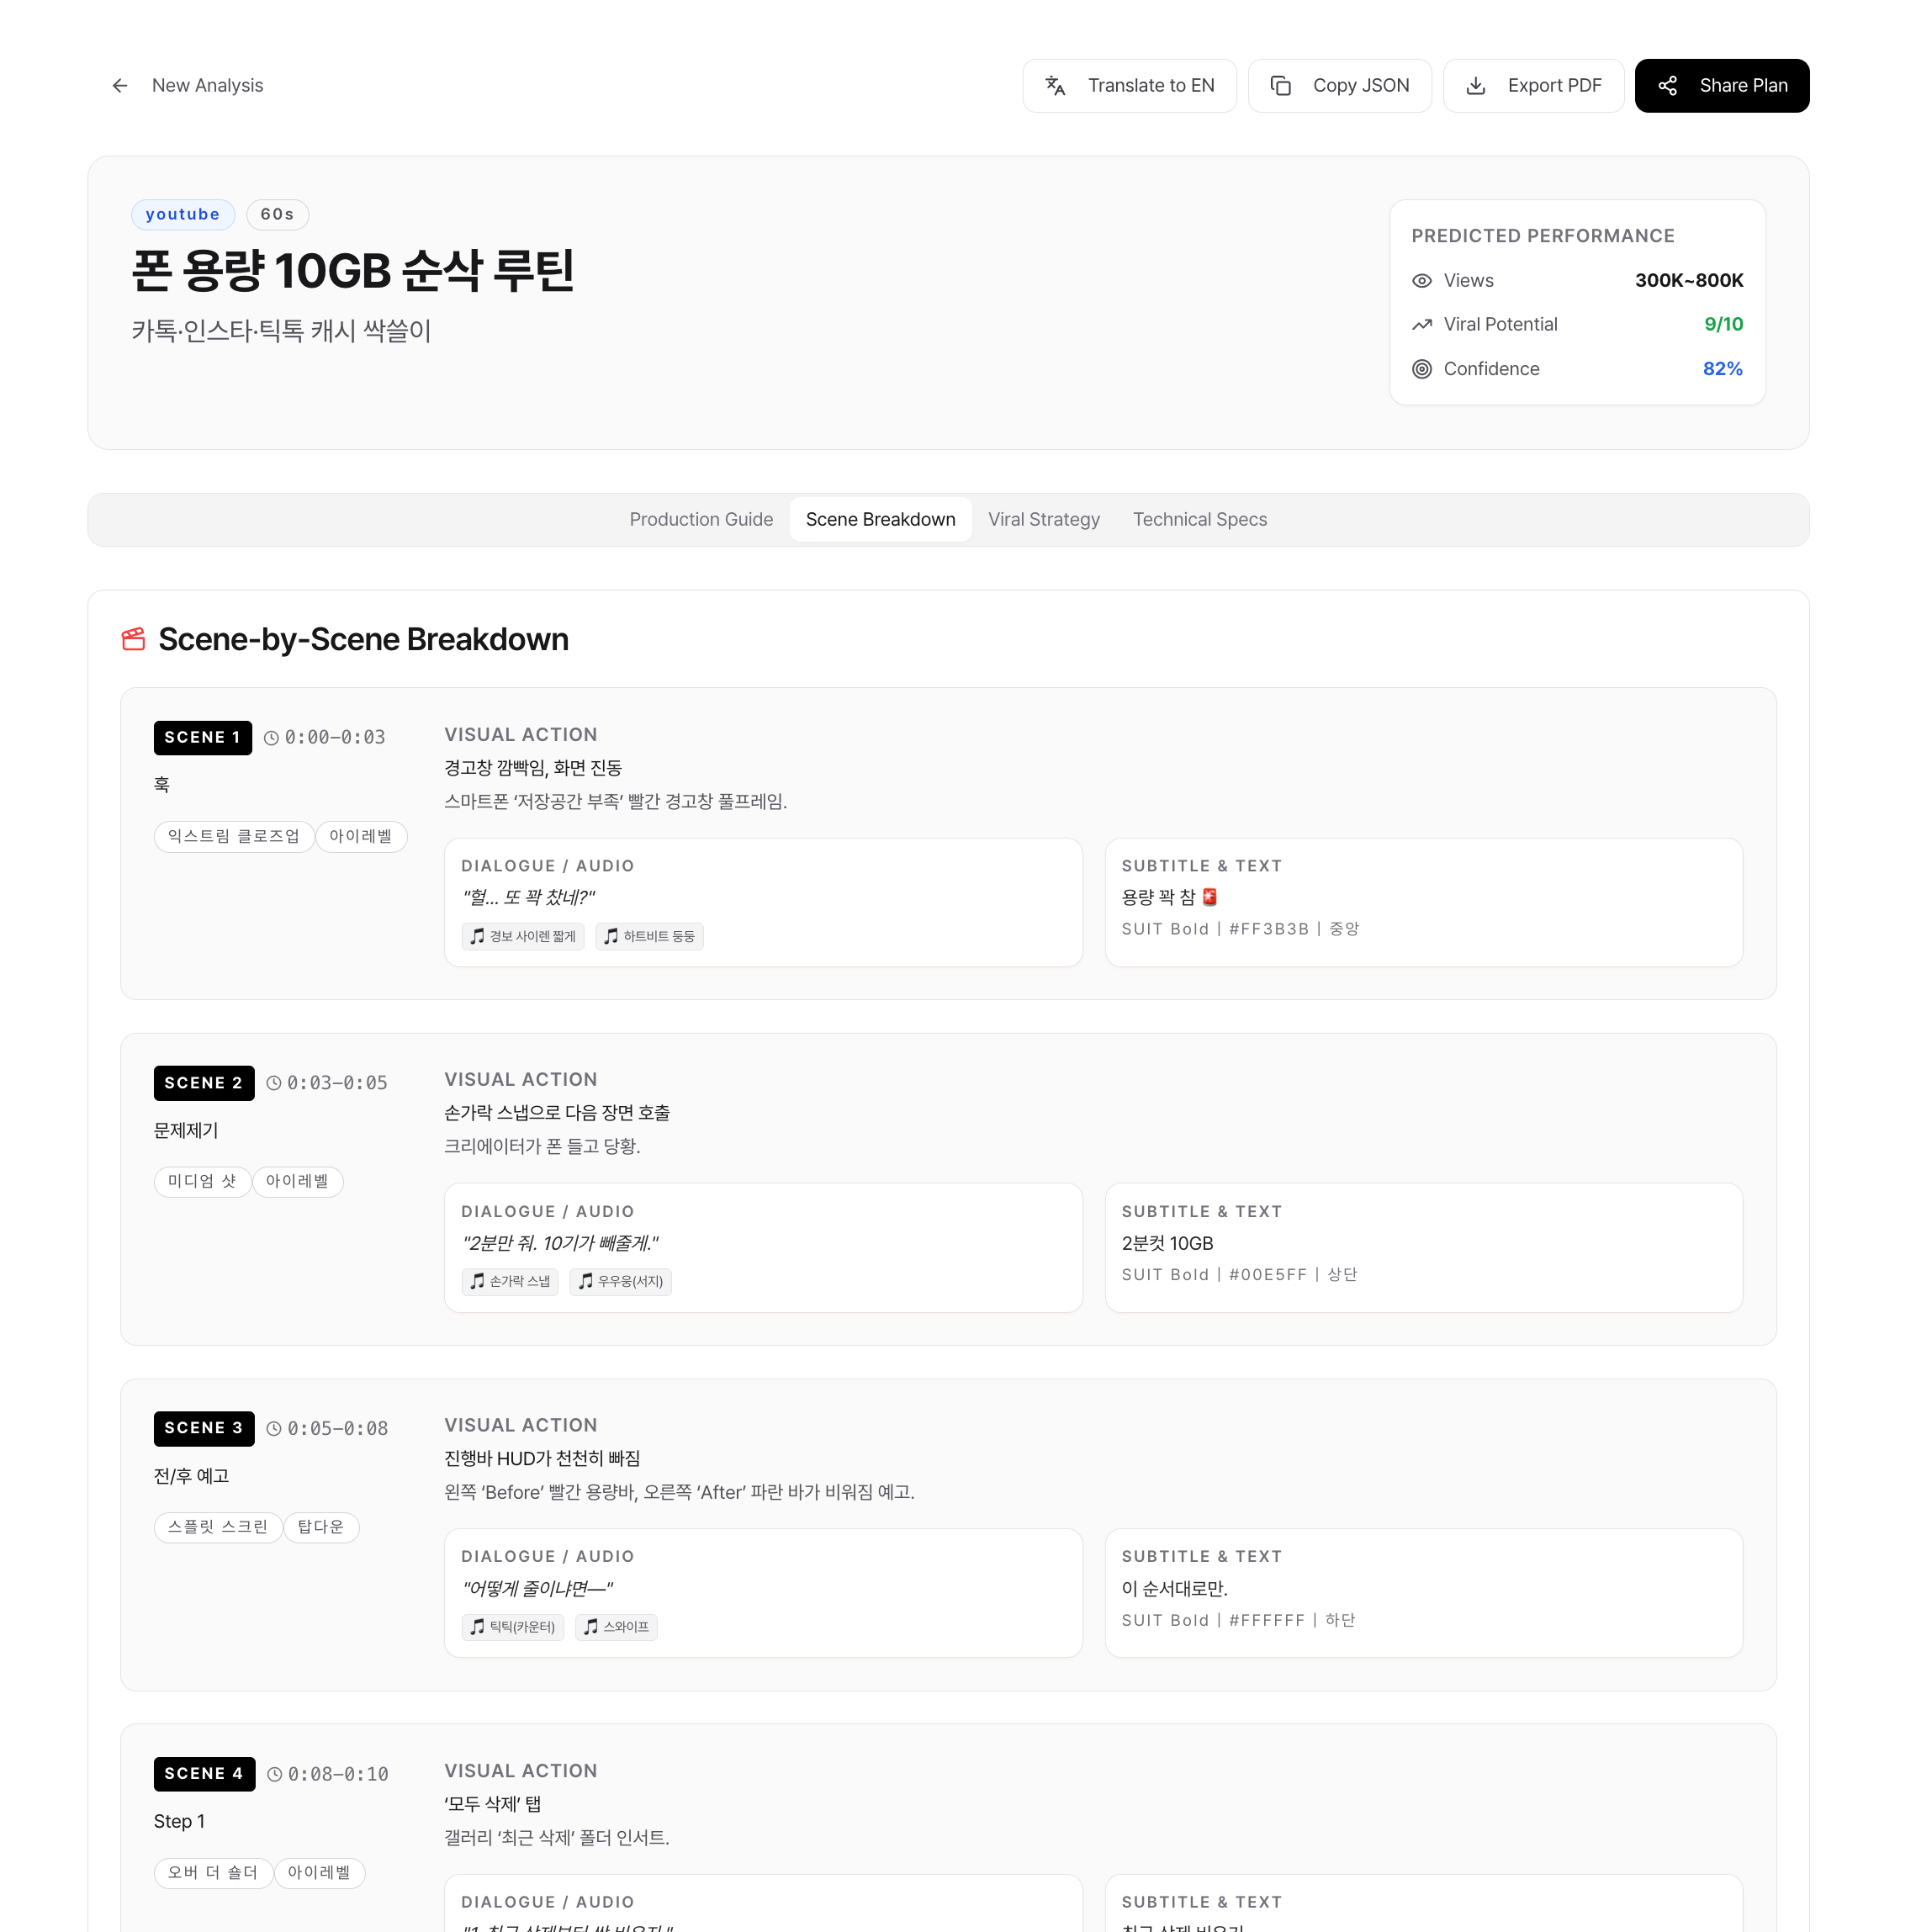Click the trending arrow beside Viral Potential

(x=1422, y=324)
